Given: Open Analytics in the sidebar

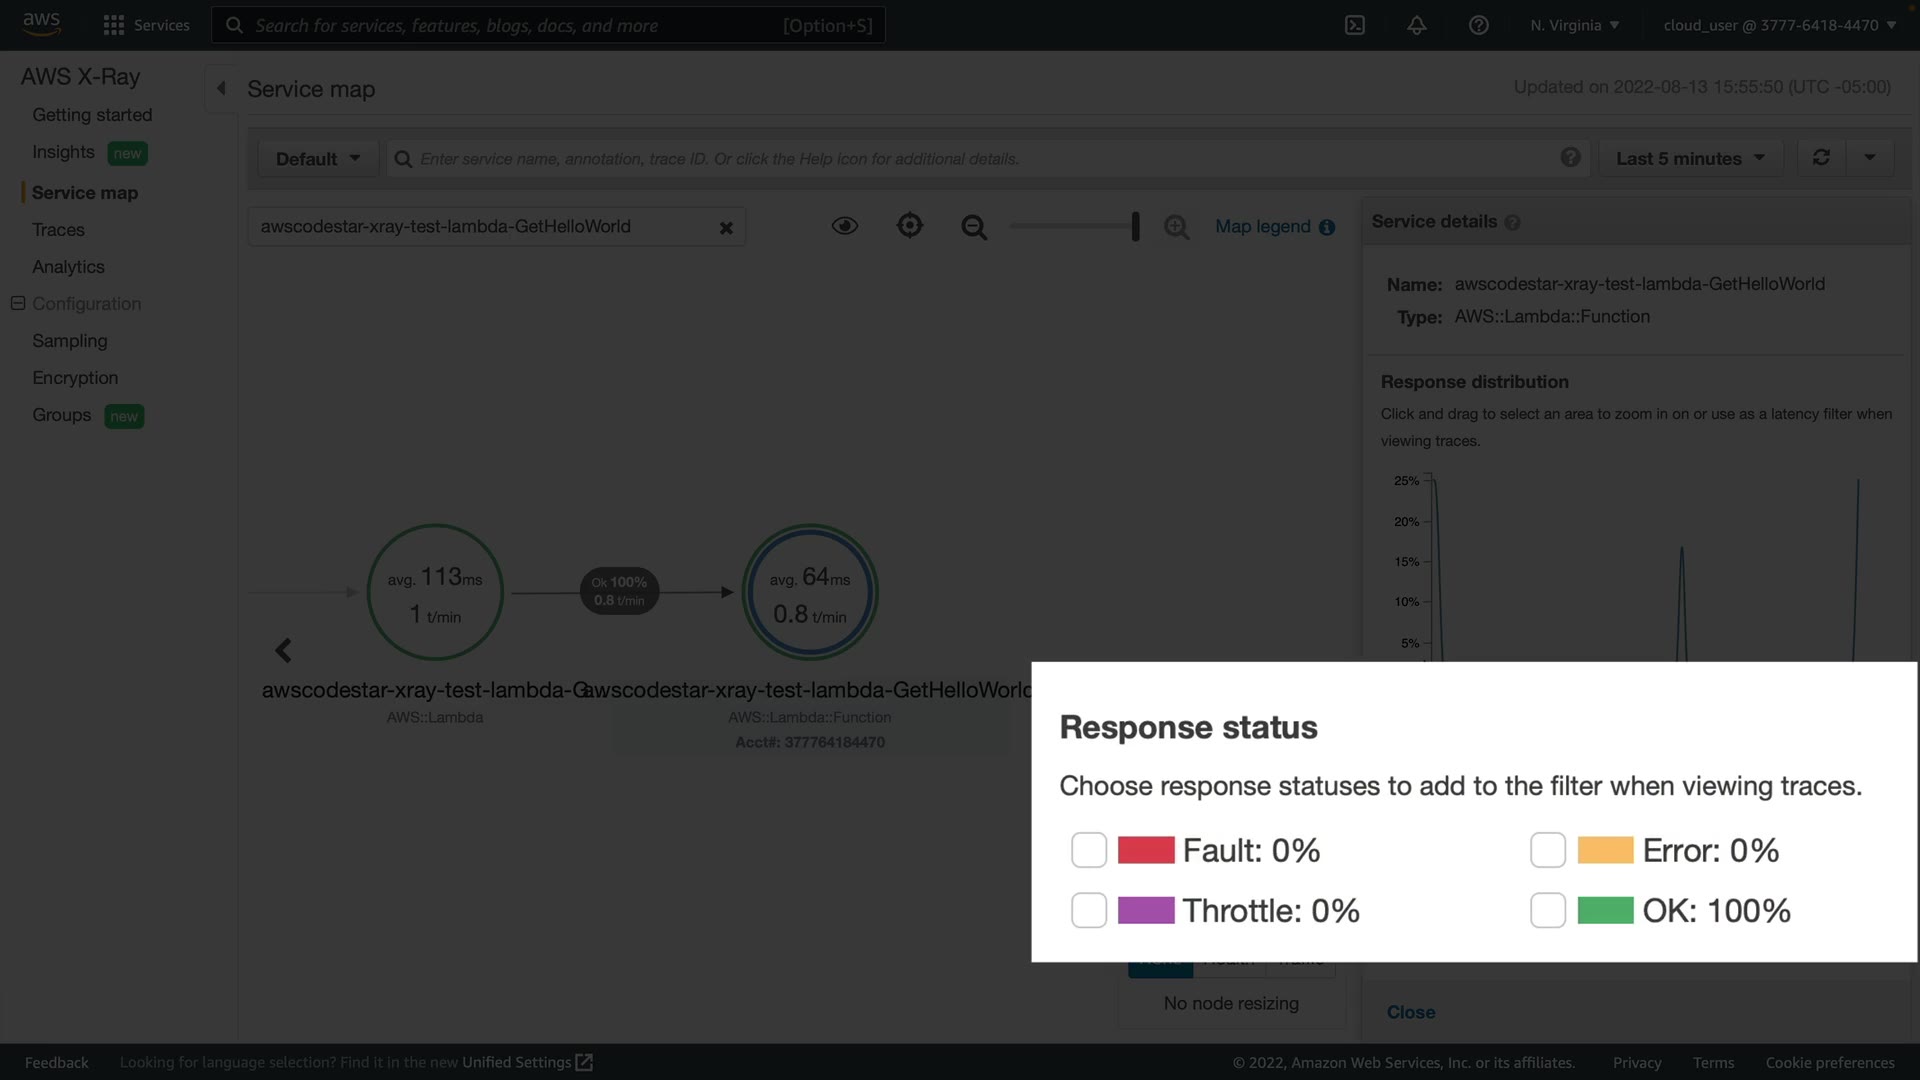Looking at the screenshot, I should point(68,267).
